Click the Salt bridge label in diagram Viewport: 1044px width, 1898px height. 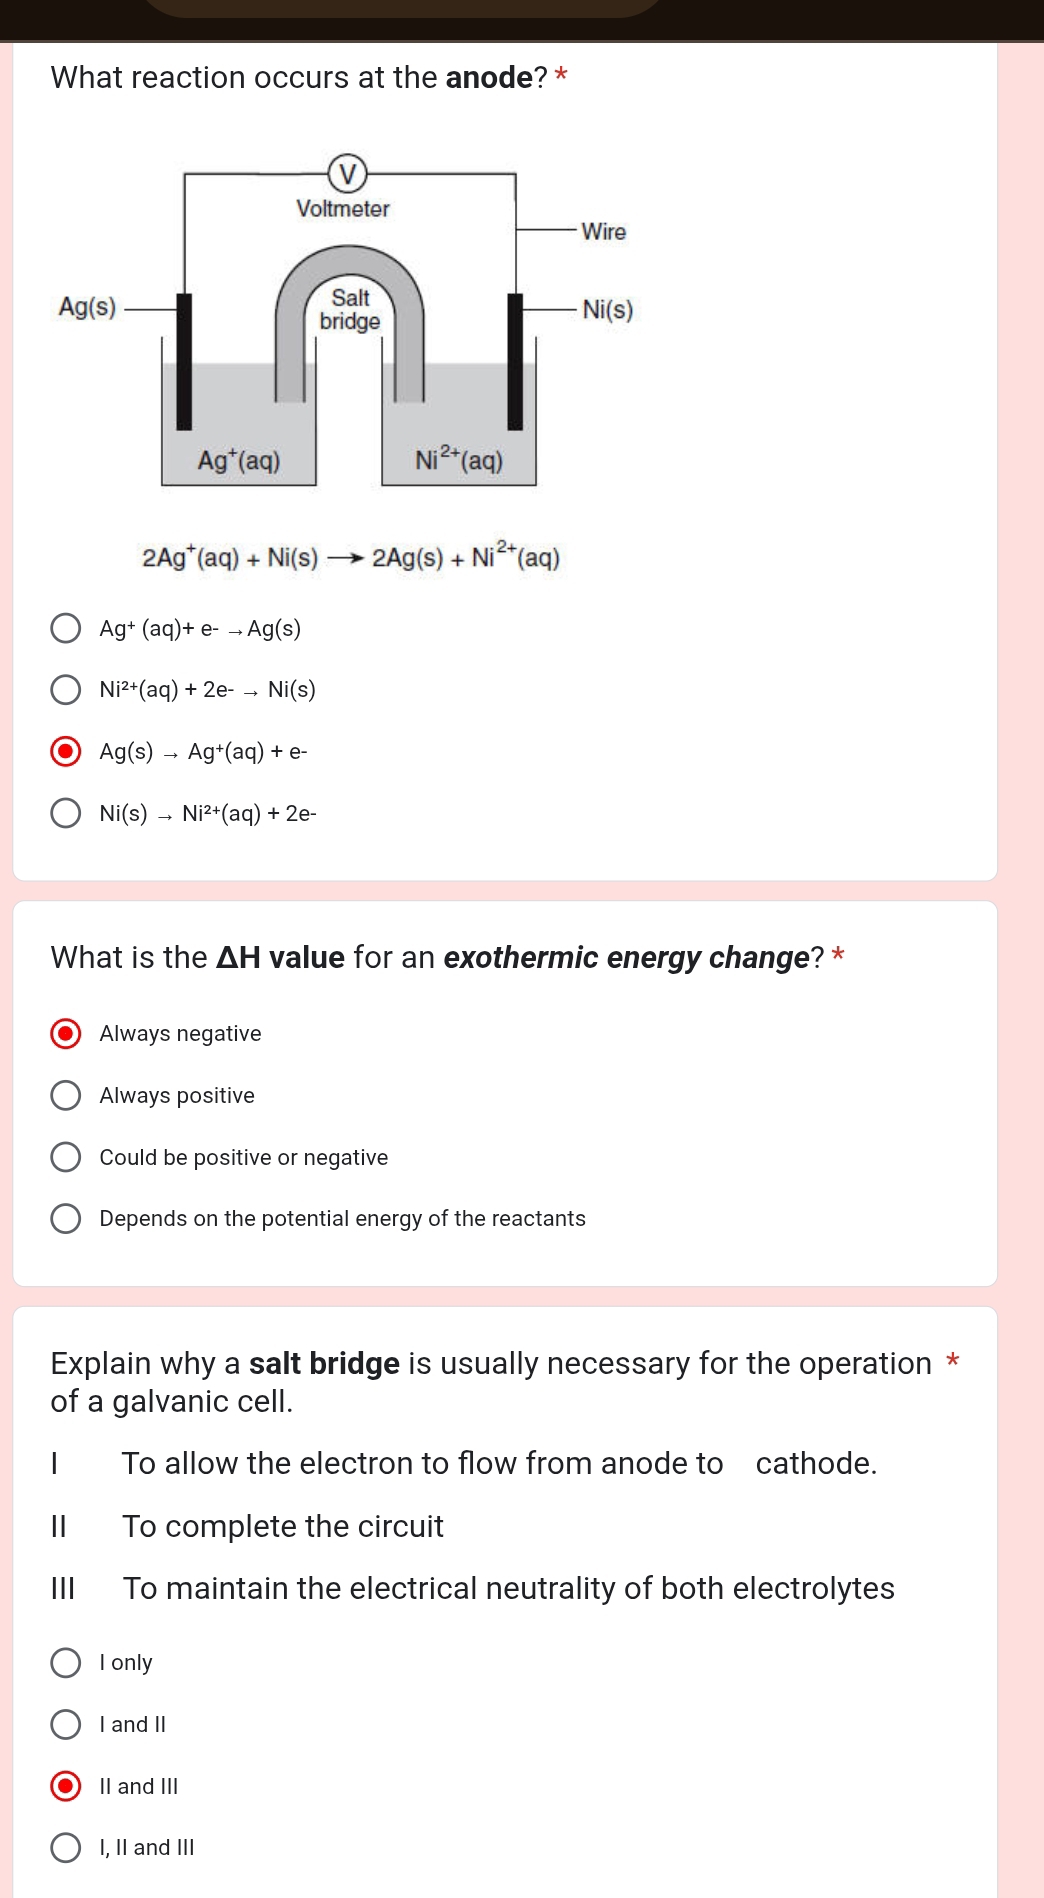pyautogui.click(x=349, y=310)
